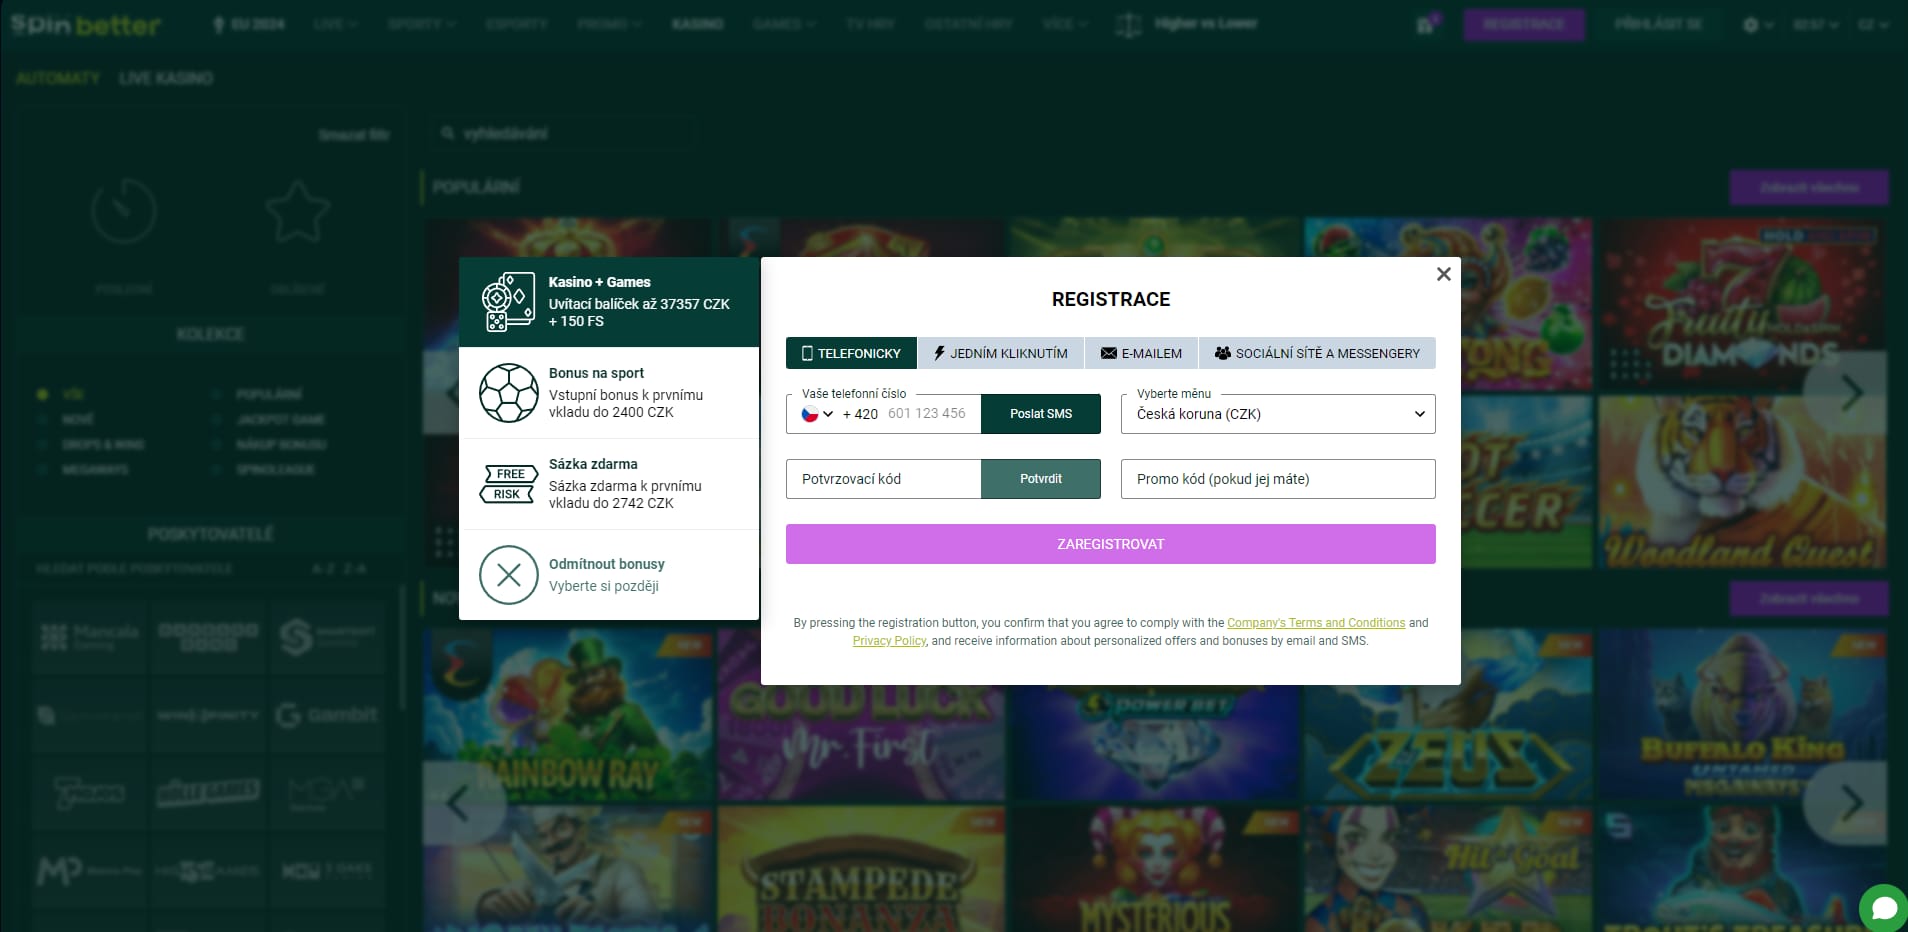Open the favorites star icon
This screenshot has height=932, width=1908.
click(x=297, y=211)
